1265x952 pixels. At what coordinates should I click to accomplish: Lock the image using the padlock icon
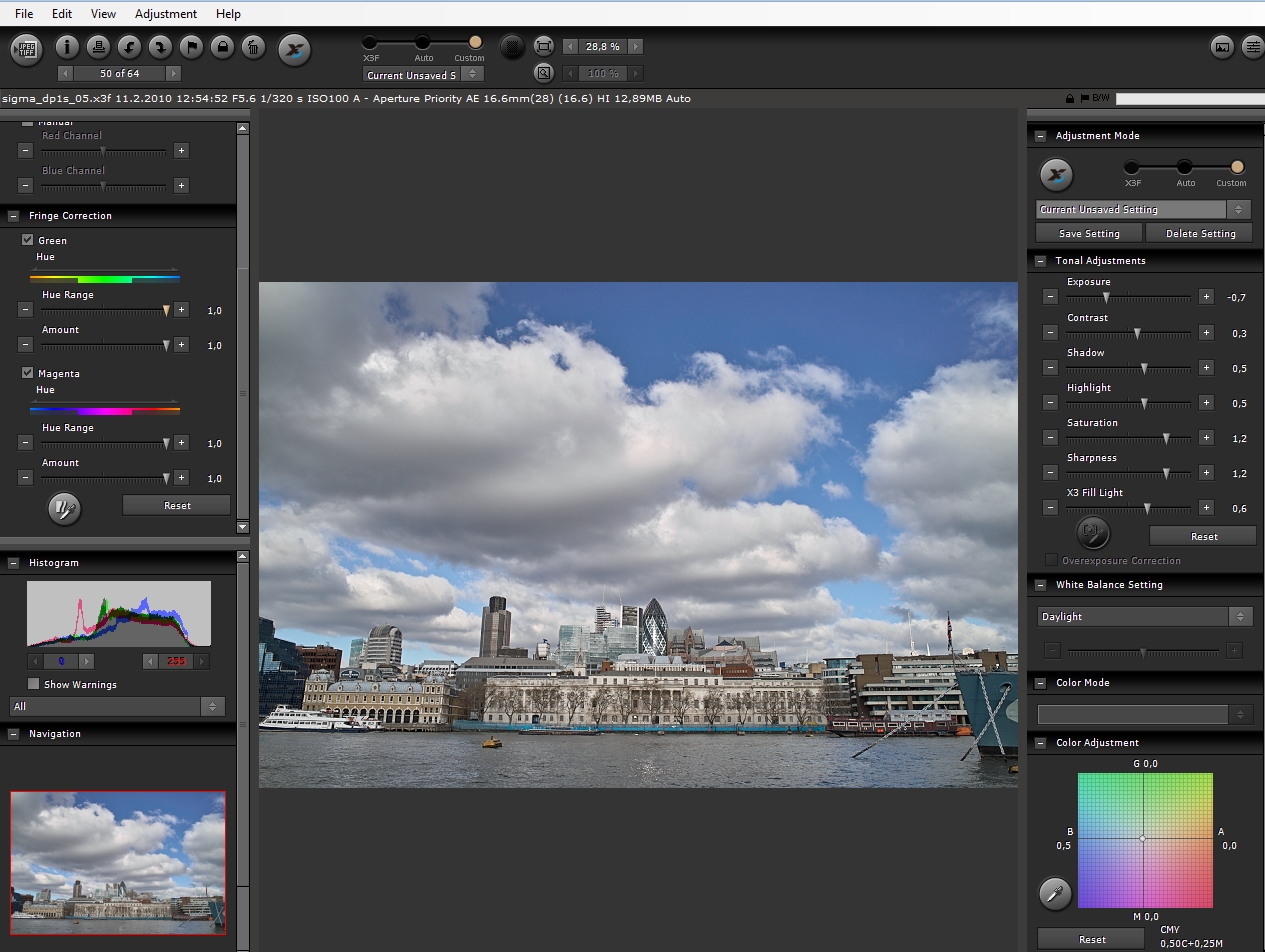coord(222,47)
